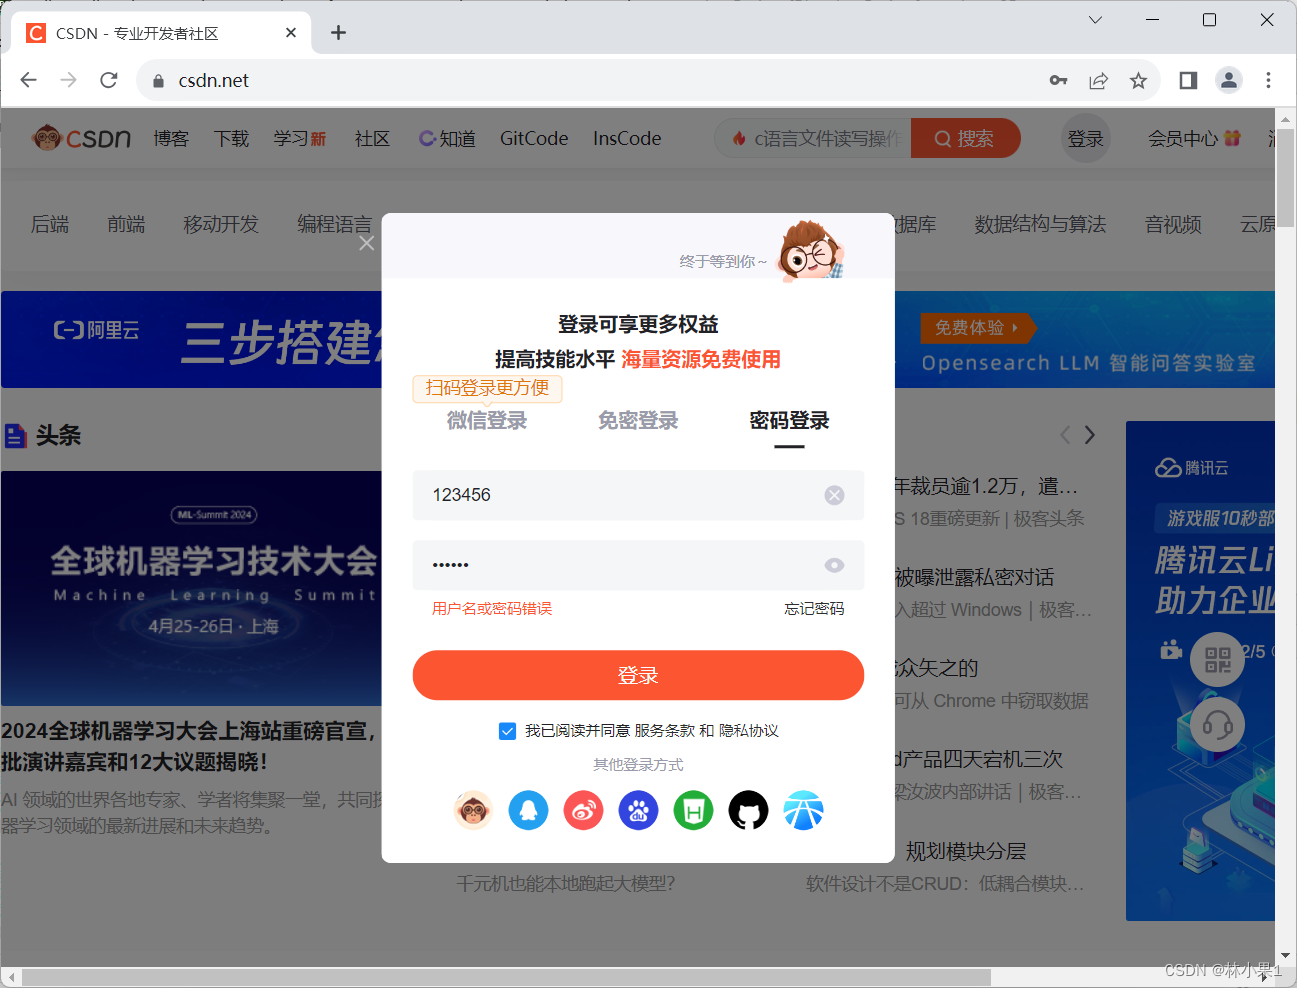The image size is (1297, 988).
Task: Open the 学习 menu item
Action: [300, 138]
